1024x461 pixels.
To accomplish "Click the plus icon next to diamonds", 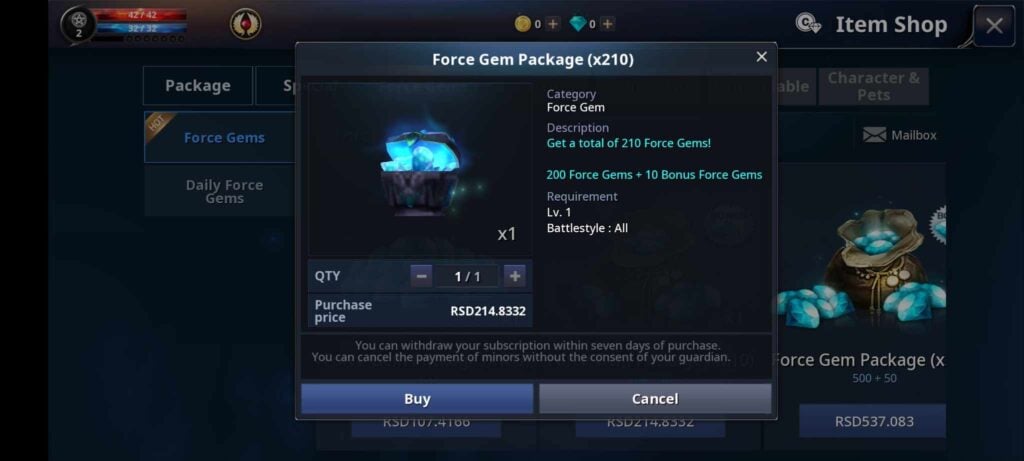I will [607, 24].
